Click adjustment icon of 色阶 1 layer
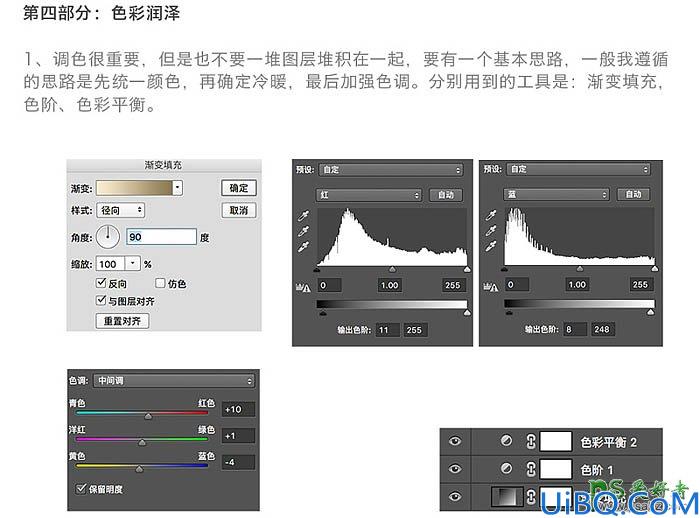Viewport: 700px width, 518px height. 506,468
